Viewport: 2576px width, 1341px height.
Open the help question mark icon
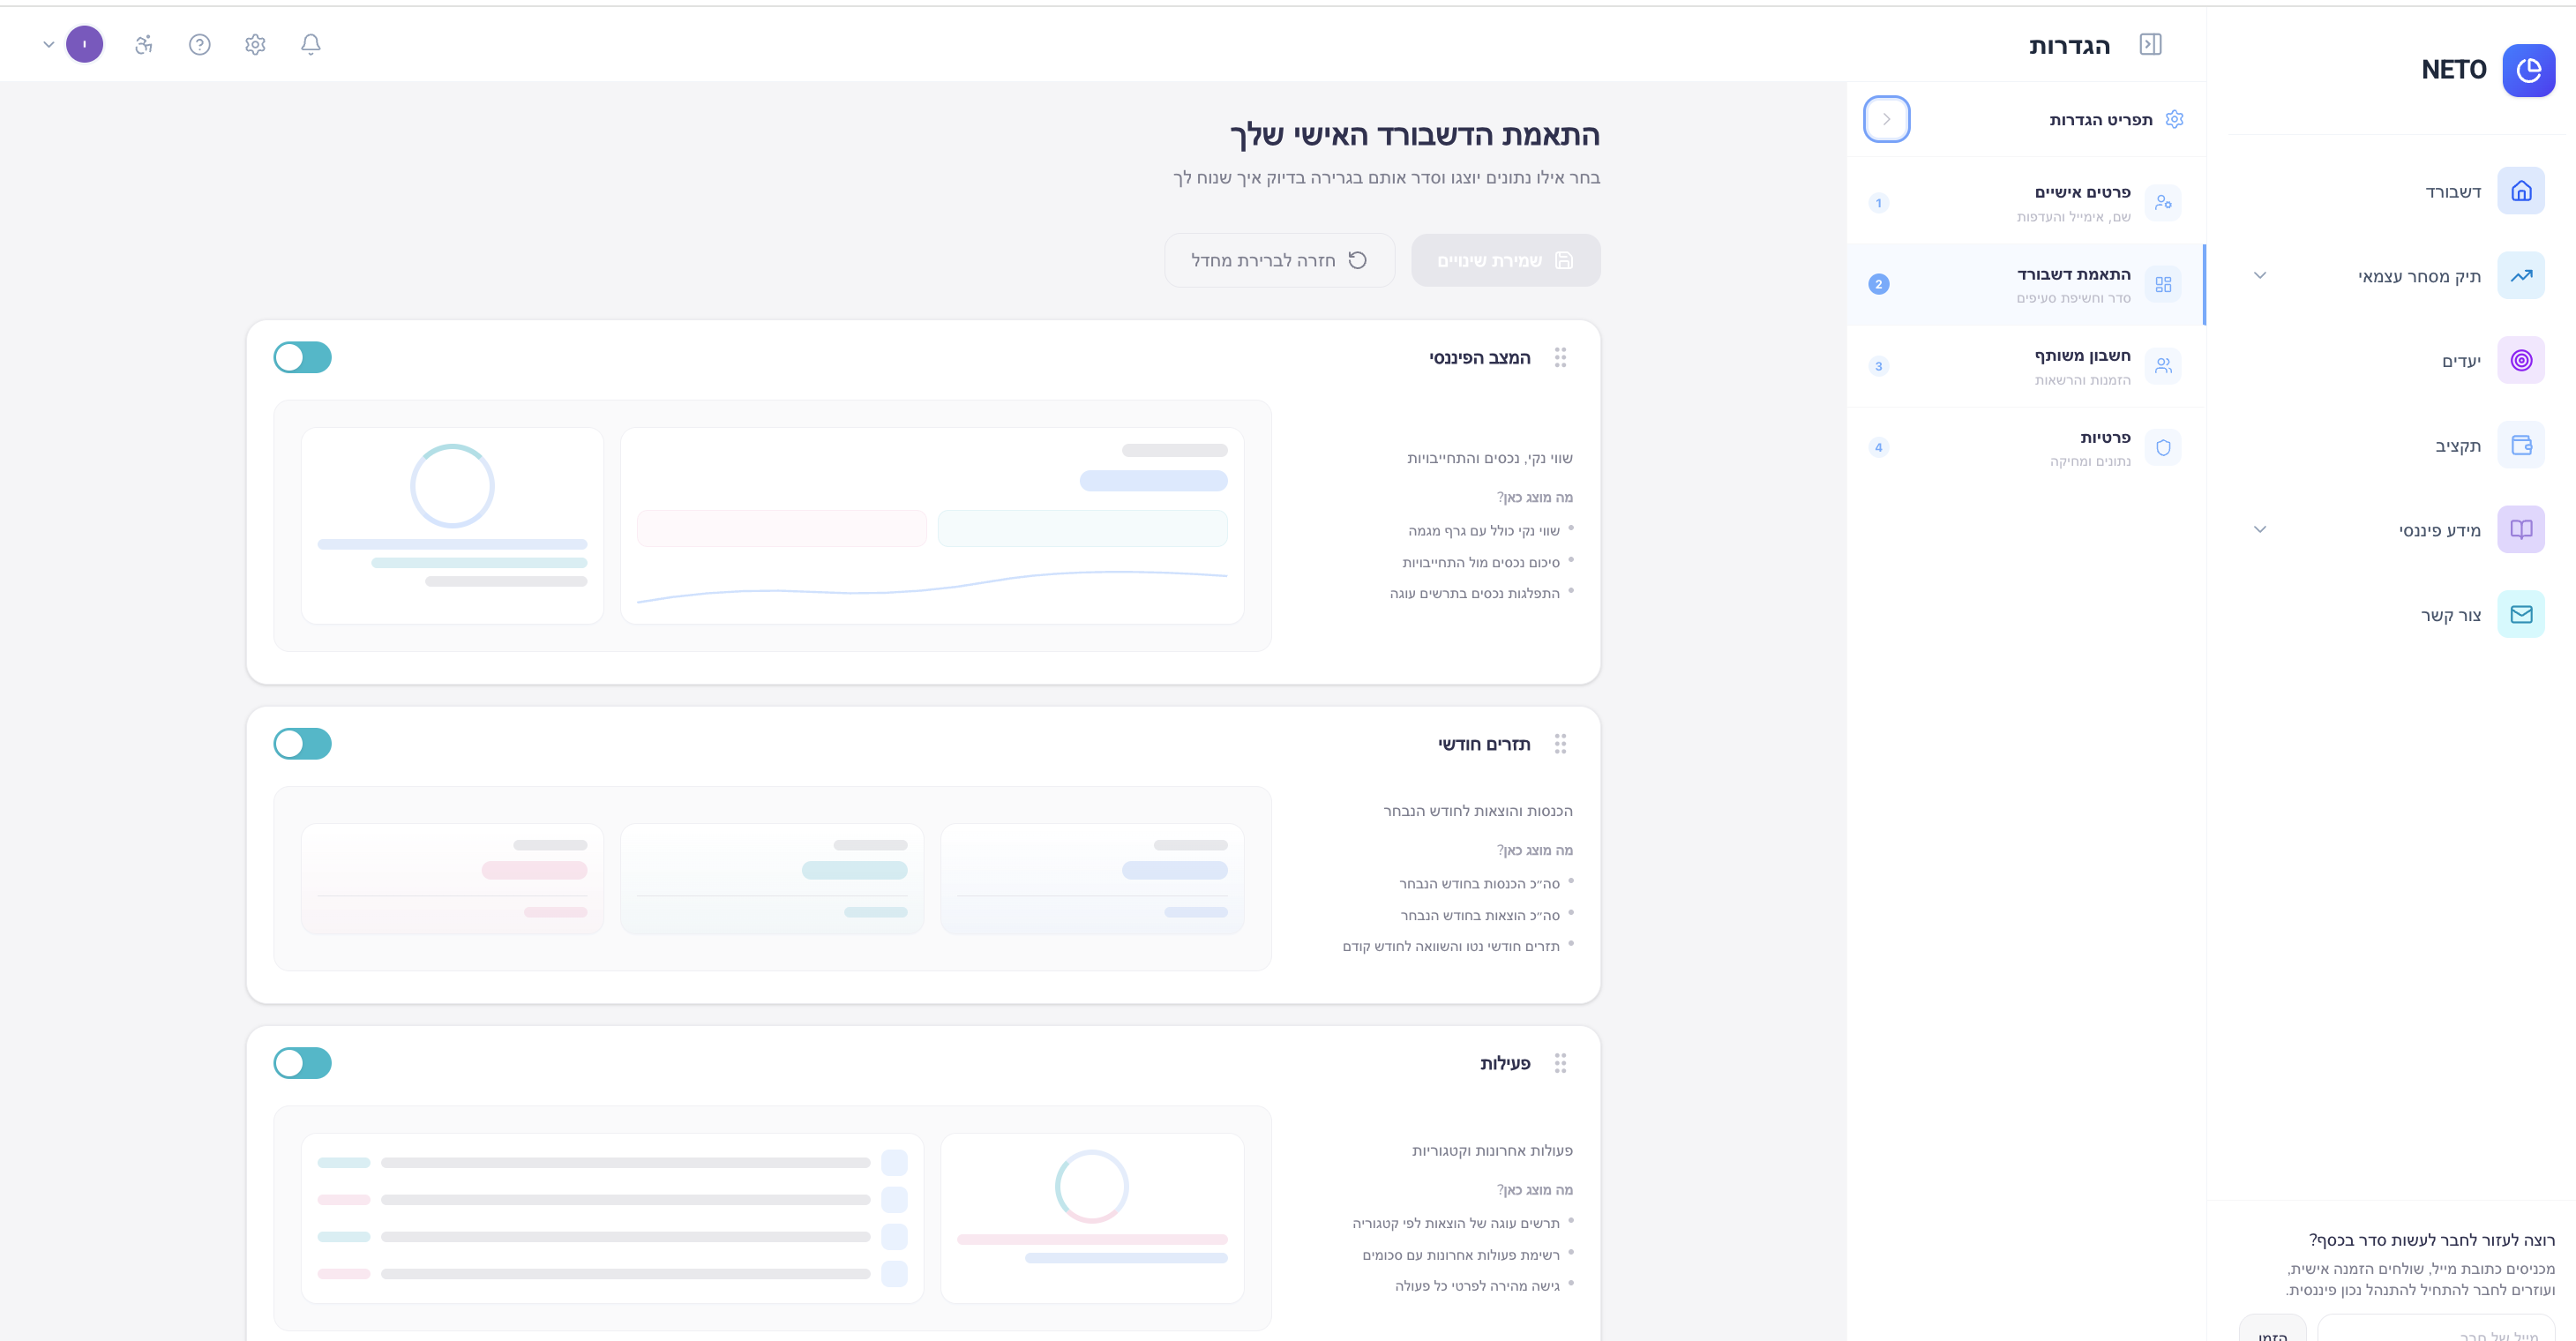click(x=199, y=44)
